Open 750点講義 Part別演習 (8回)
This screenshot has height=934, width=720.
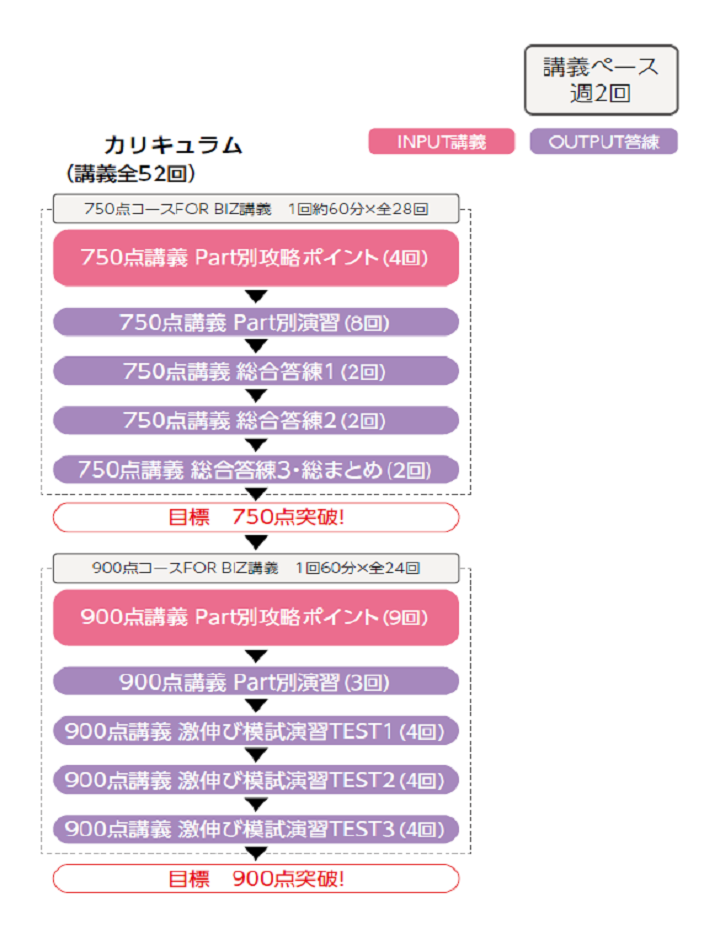(x=256, y=322)
